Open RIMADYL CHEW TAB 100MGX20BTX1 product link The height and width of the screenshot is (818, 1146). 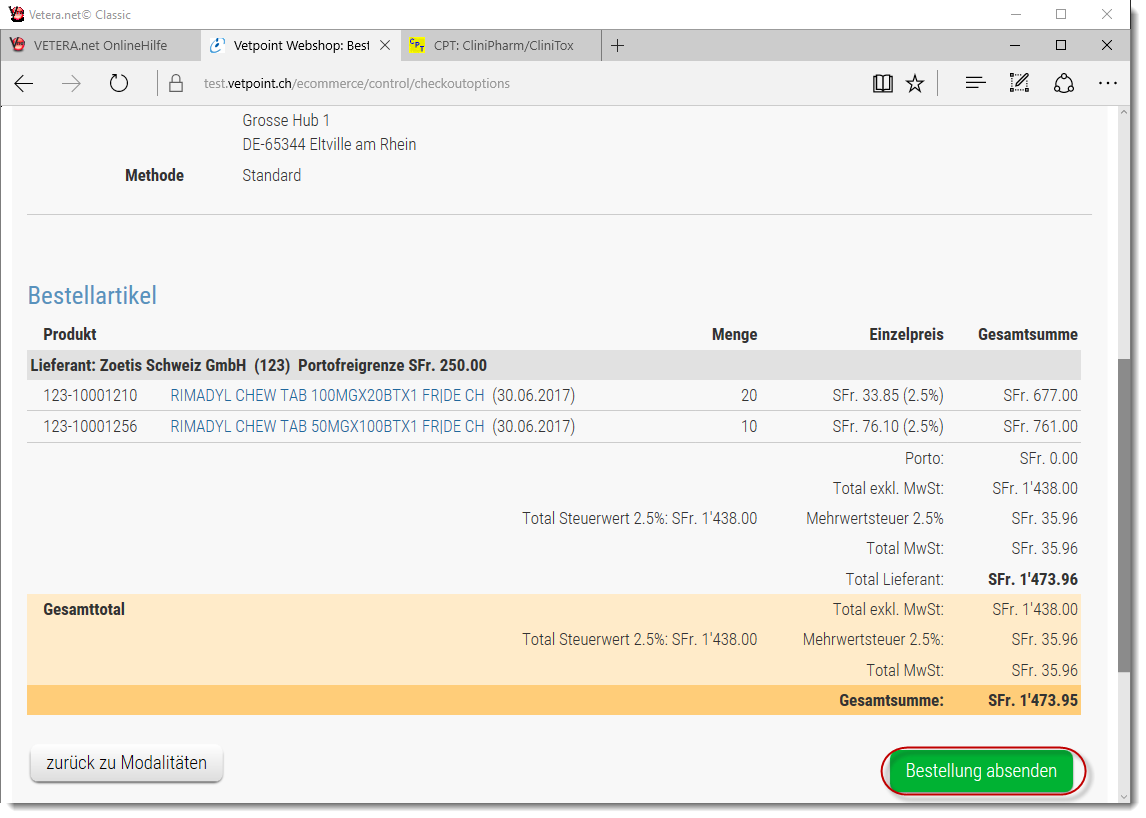coord(327,396)
